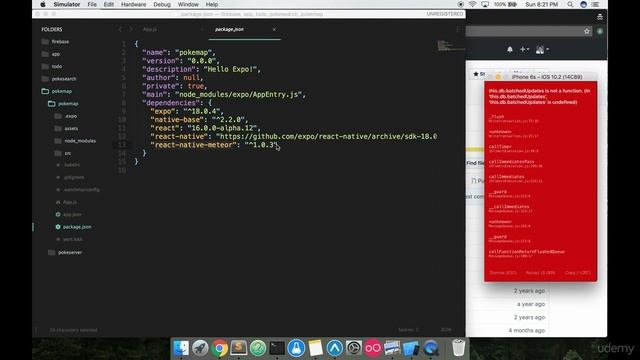Open the Simulator menu

point(67,4)
